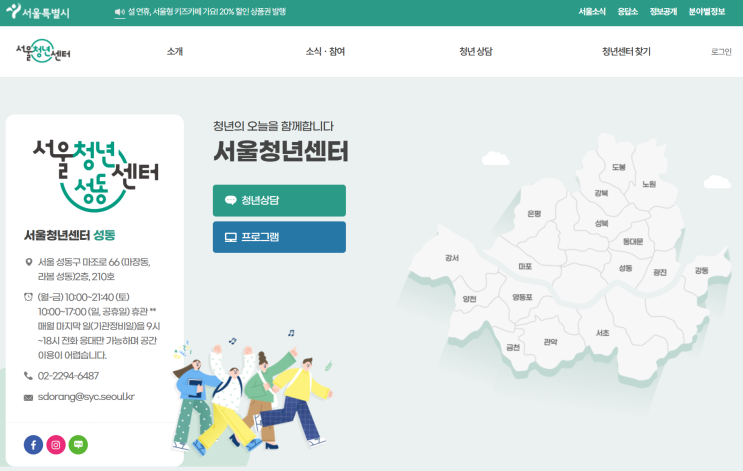Open the green chat blog icon
Screen dimensions: 743x471
tap(78, 444)
